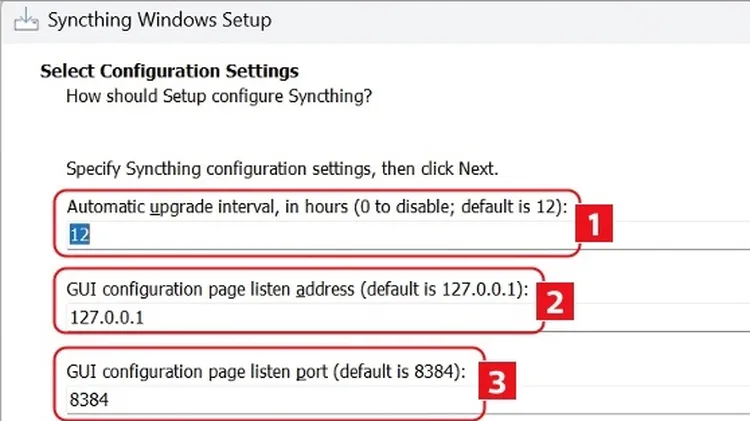Focus the GUI listen address input field
750x421 pixels.
(408, 317)
